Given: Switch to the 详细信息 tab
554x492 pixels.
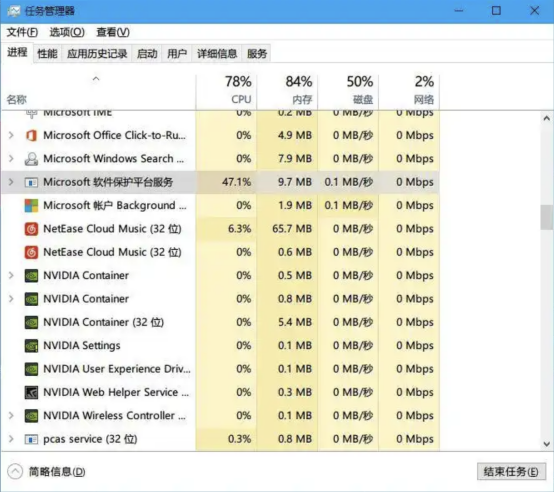Looking at the screenshot, I should coord(217,54).
